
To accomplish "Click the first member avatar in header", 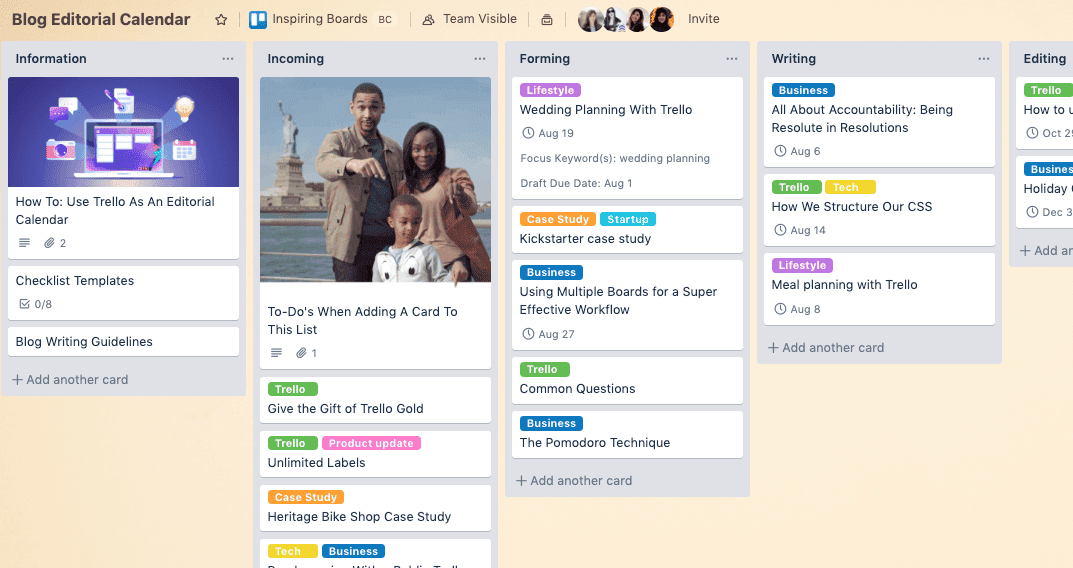I will (590, 20).
